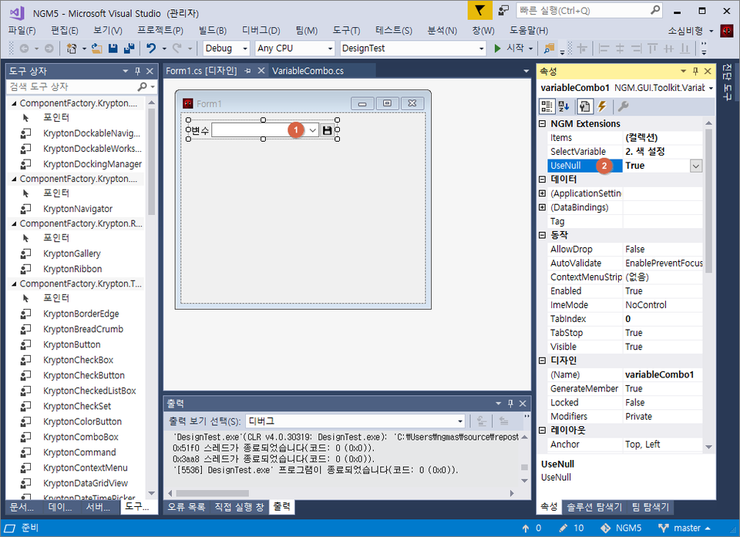Click the Save All toolbar icon
Viewport: 740px width, 537px height.
point(129,48)
